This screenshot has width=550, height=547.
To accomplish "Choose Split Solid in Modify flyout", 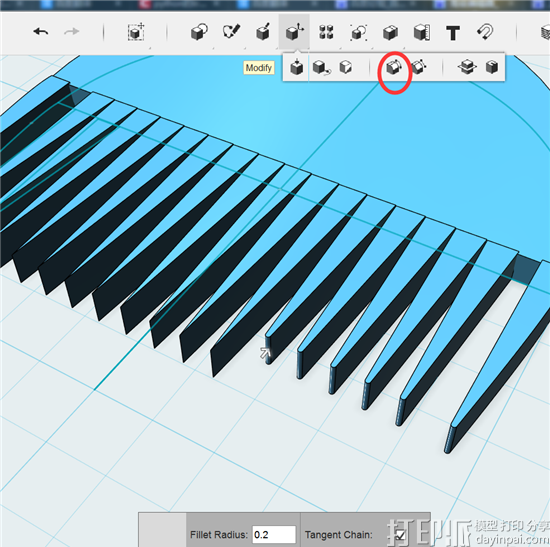I will click(x=467, y=67).
